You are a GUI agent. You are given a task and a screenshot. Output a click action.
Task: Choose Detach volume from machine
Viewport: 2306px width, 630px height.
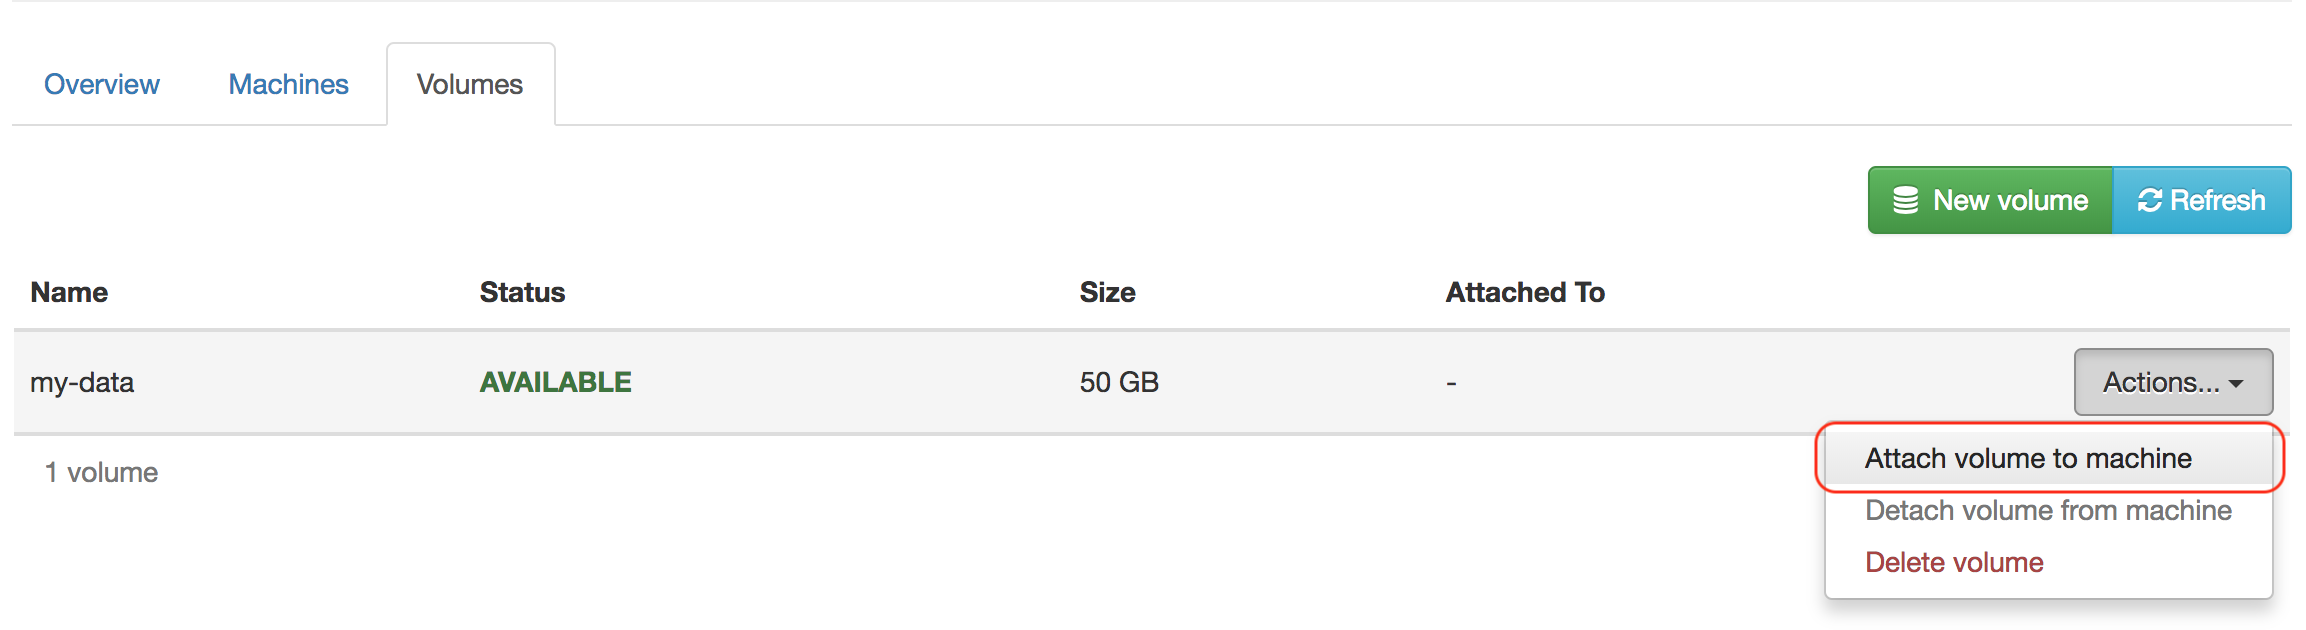pyautogui.click(x=2048, y=510)
